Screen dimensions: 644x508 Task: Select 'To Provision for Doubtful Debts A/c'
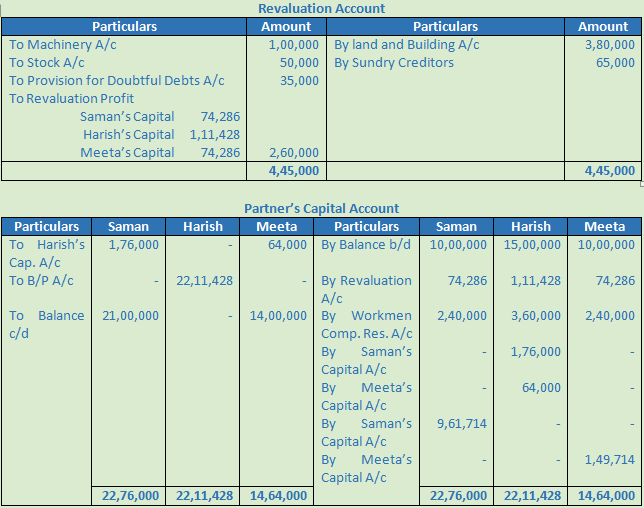point(117,80)
